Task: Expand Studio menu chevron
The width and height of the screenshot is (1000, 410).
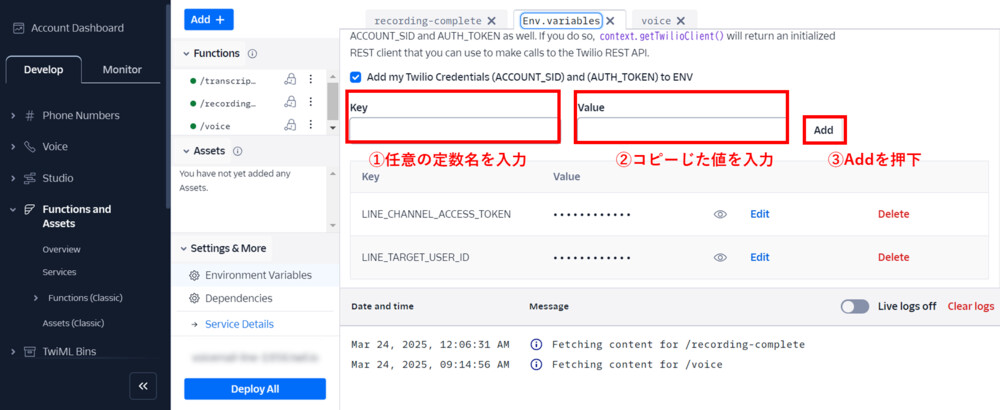Action: click(x=13, y=178)
